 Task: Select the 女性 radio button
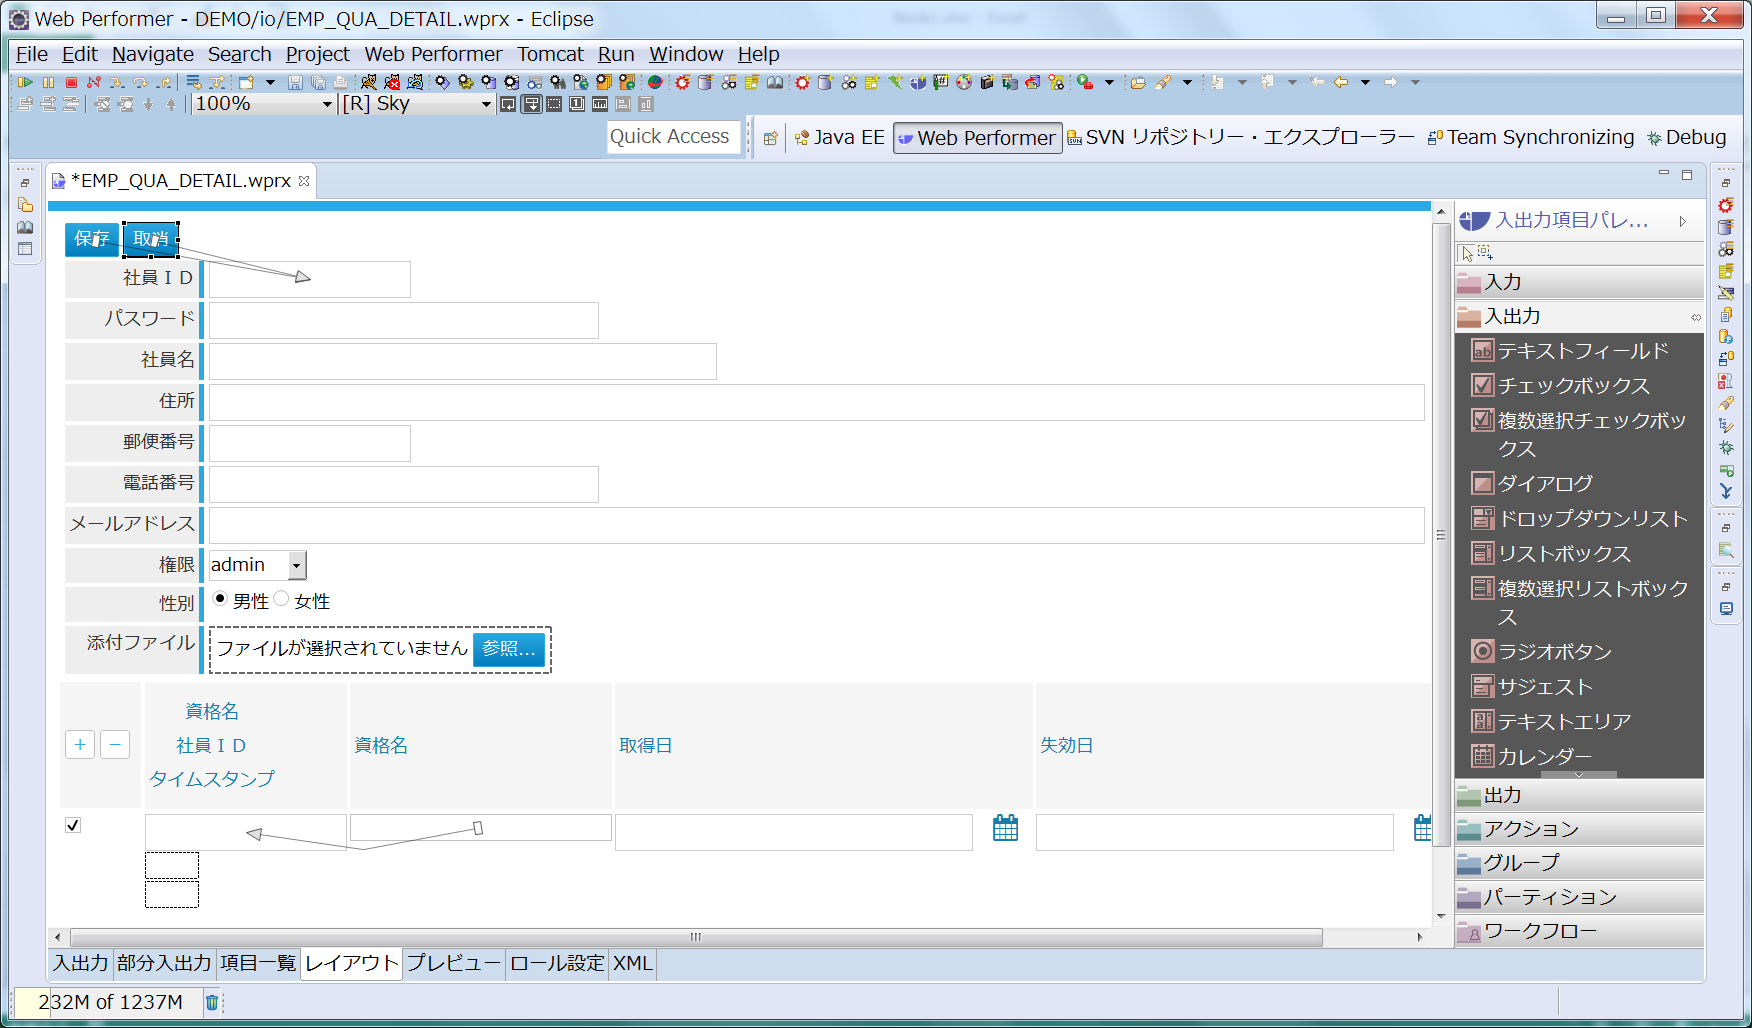coord(282,599)
